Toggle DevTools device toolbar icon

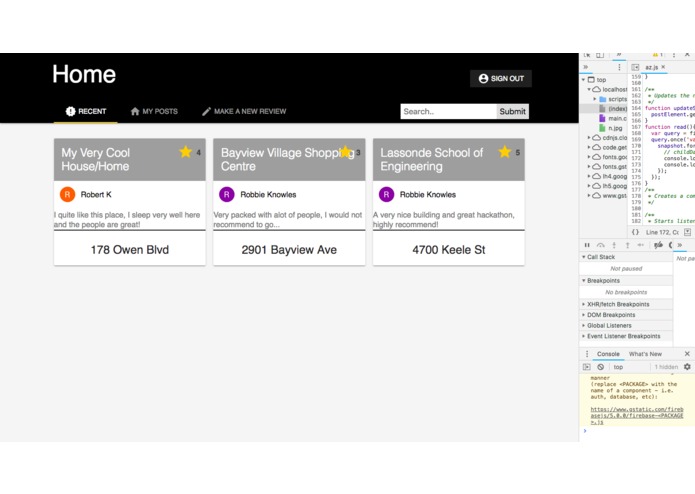pyautogui.click(x=600, y=55)
